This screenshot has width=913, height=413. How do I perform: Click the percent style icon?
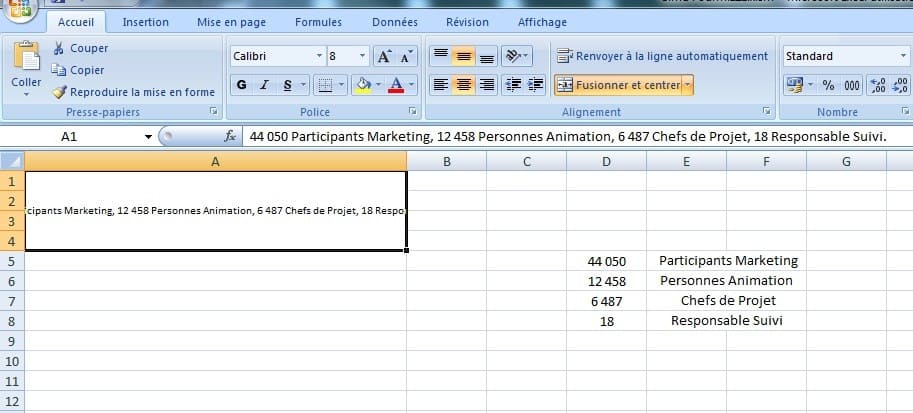click(x=828, y=85)
